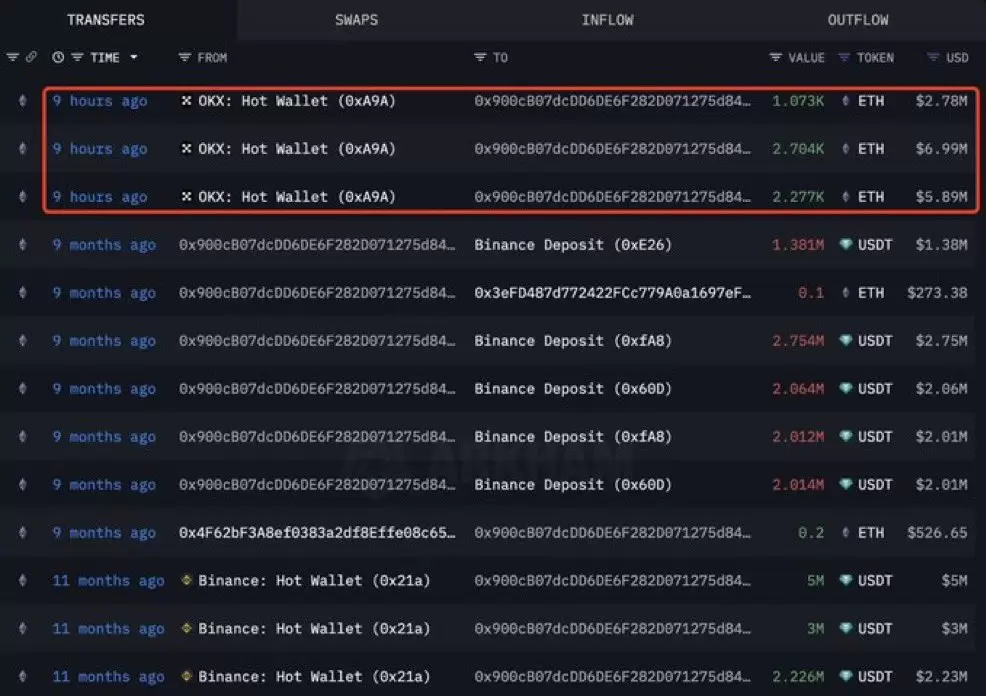Open Binance: Hot Wallet in $5M row

tap(314, 580)
